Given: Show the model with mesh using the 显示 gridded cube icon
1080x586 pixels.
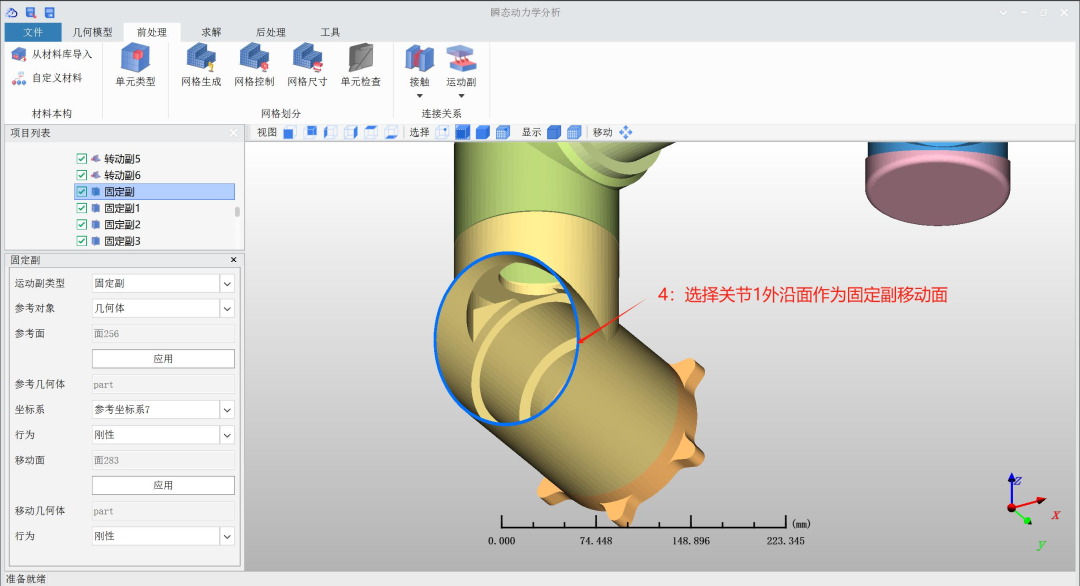Looking at the screenshot, I should 574,132.
